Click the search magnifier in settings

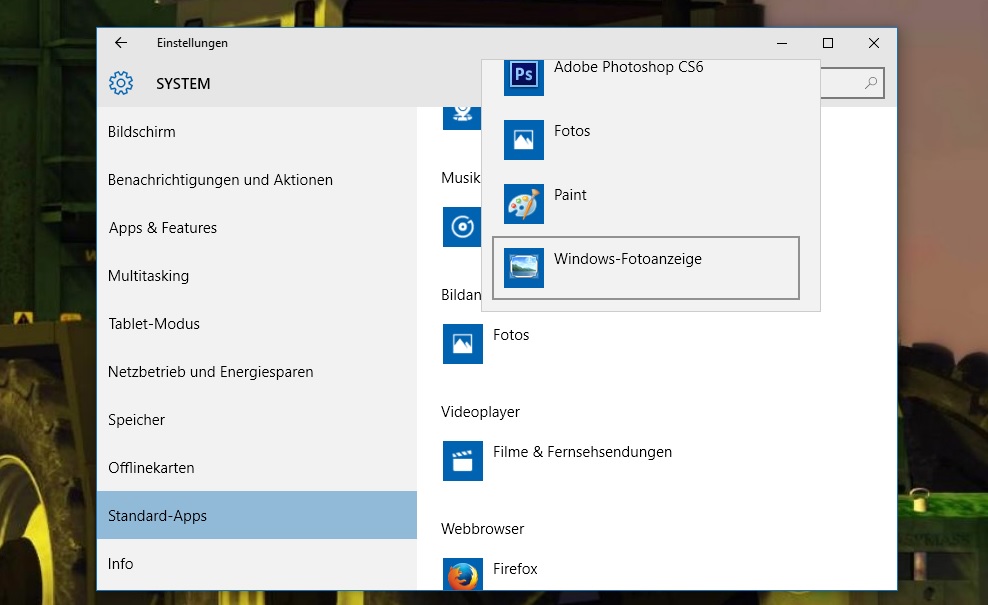coord(871,84)
